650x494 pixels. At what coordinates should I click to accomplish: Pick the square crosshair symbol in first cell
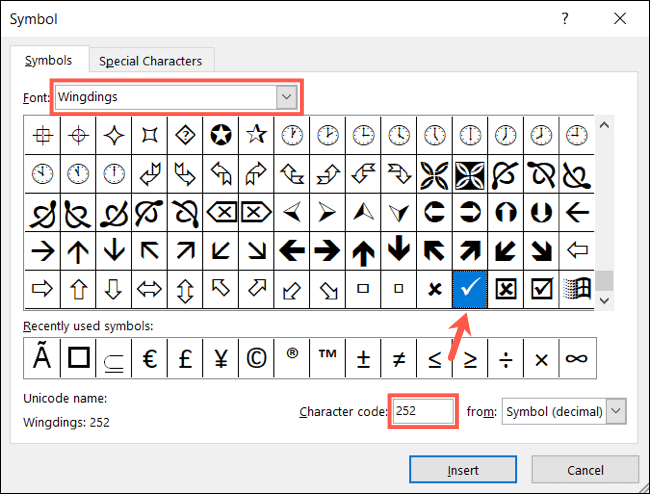42,135
